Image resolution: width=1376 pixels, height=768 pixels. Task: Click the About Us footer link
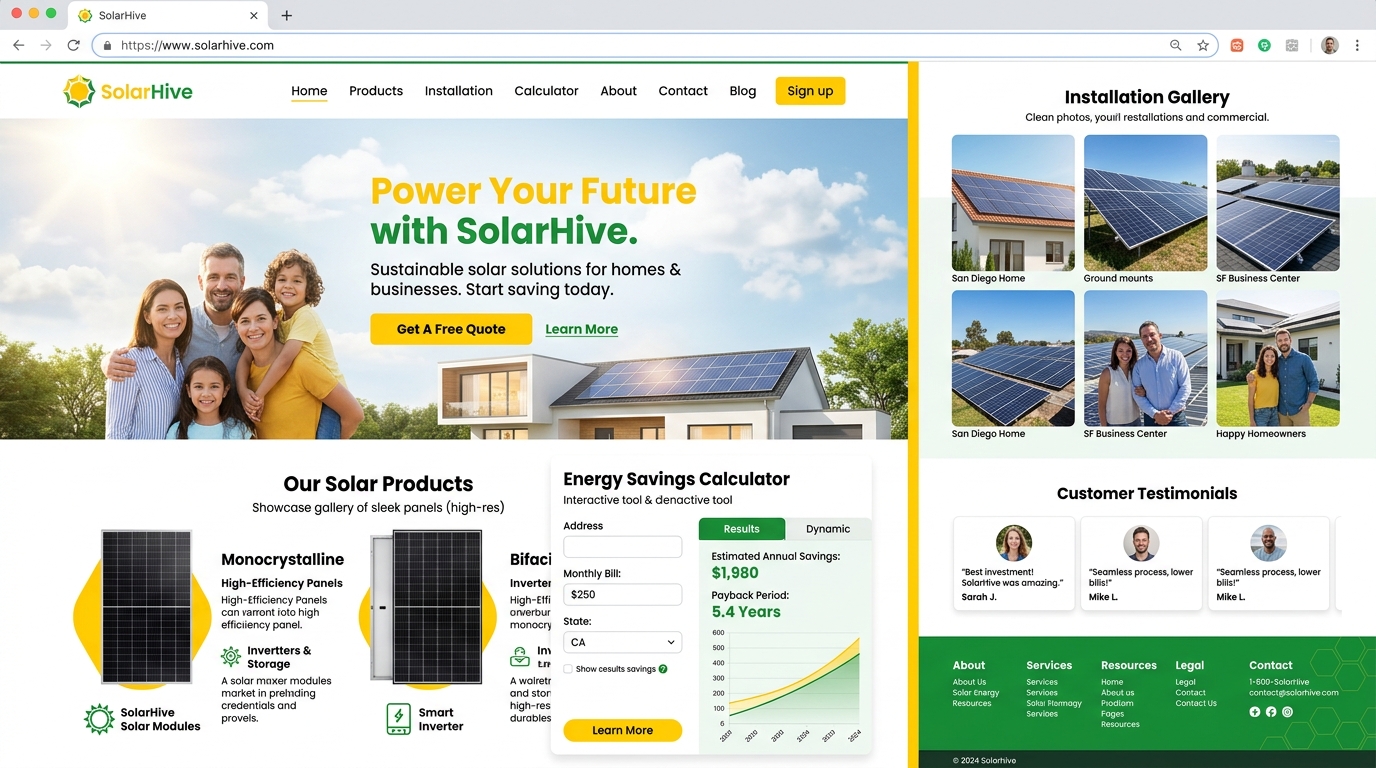969,682
